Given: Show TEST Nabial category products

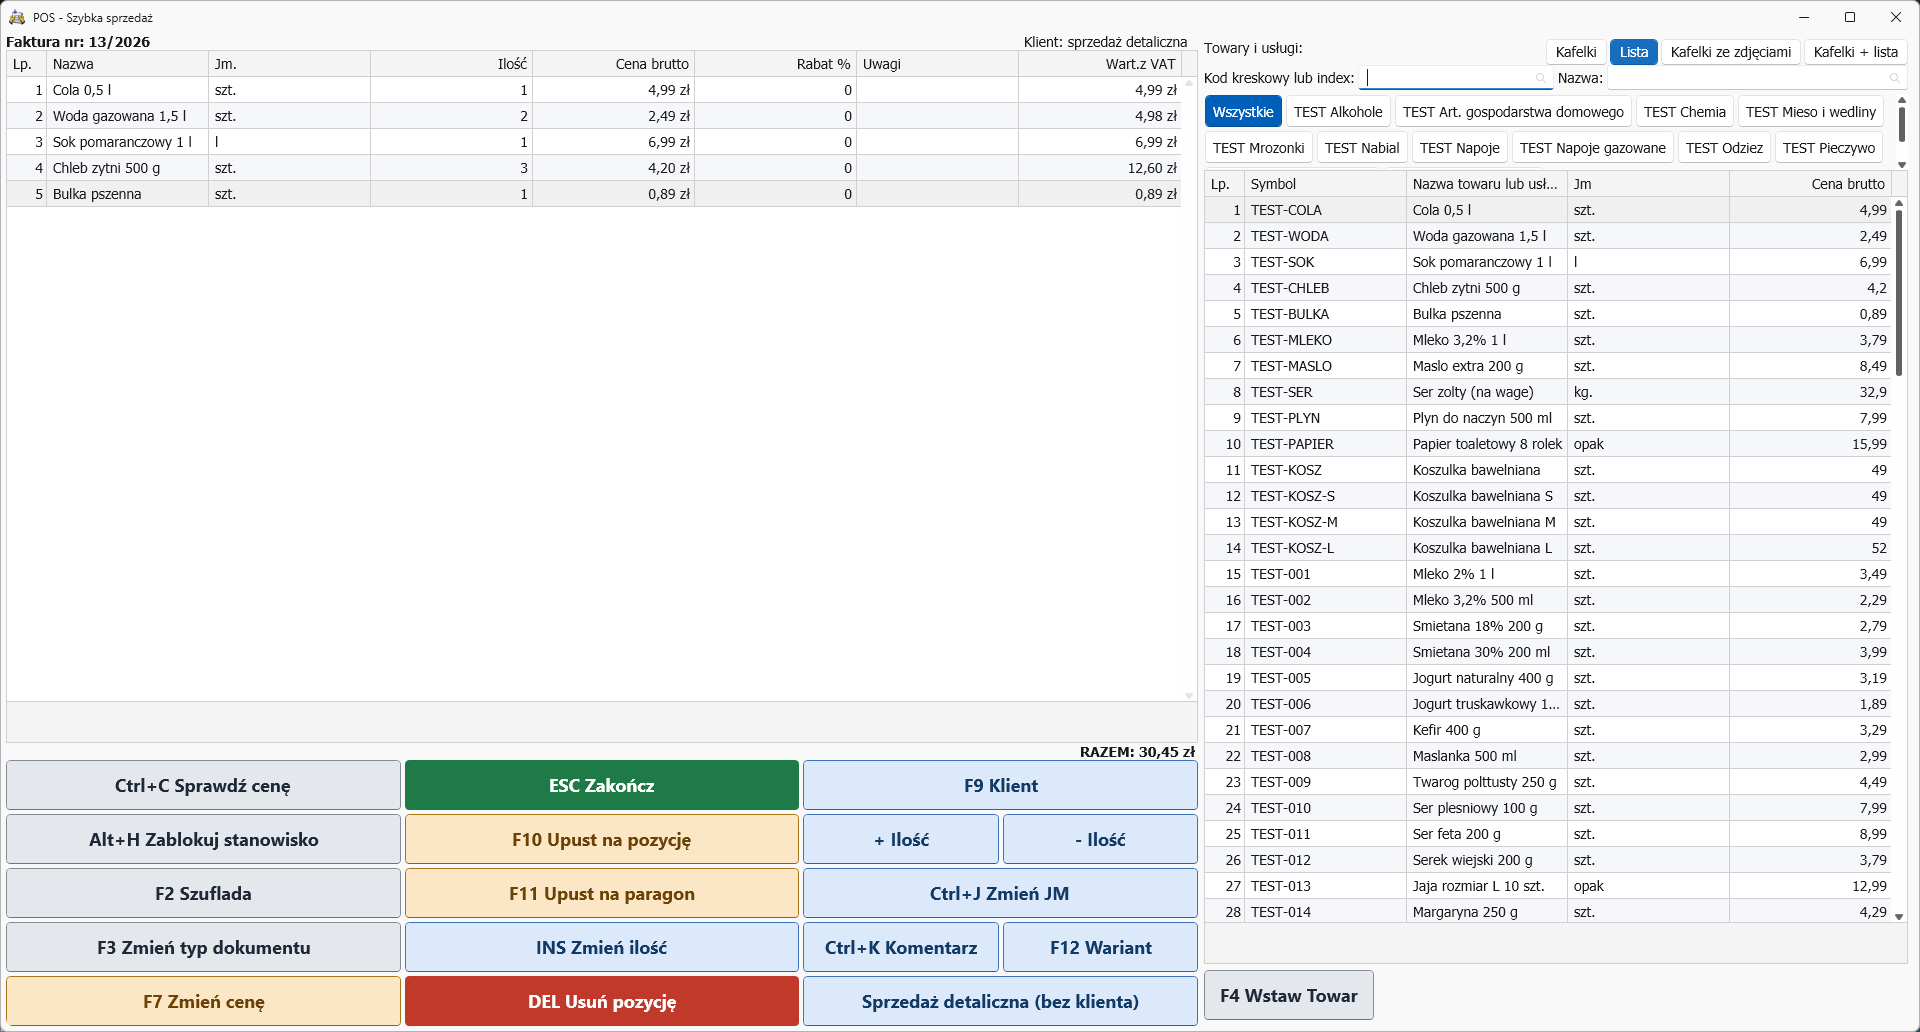Looking at the screenshot, I should pos(1362,148).
